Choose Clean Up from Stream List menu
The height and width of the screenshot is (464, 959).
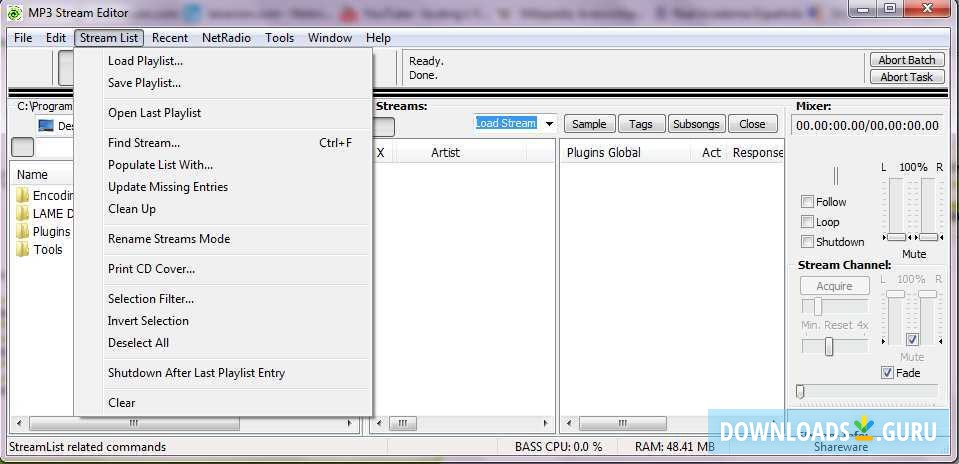(x=223, y=209)
